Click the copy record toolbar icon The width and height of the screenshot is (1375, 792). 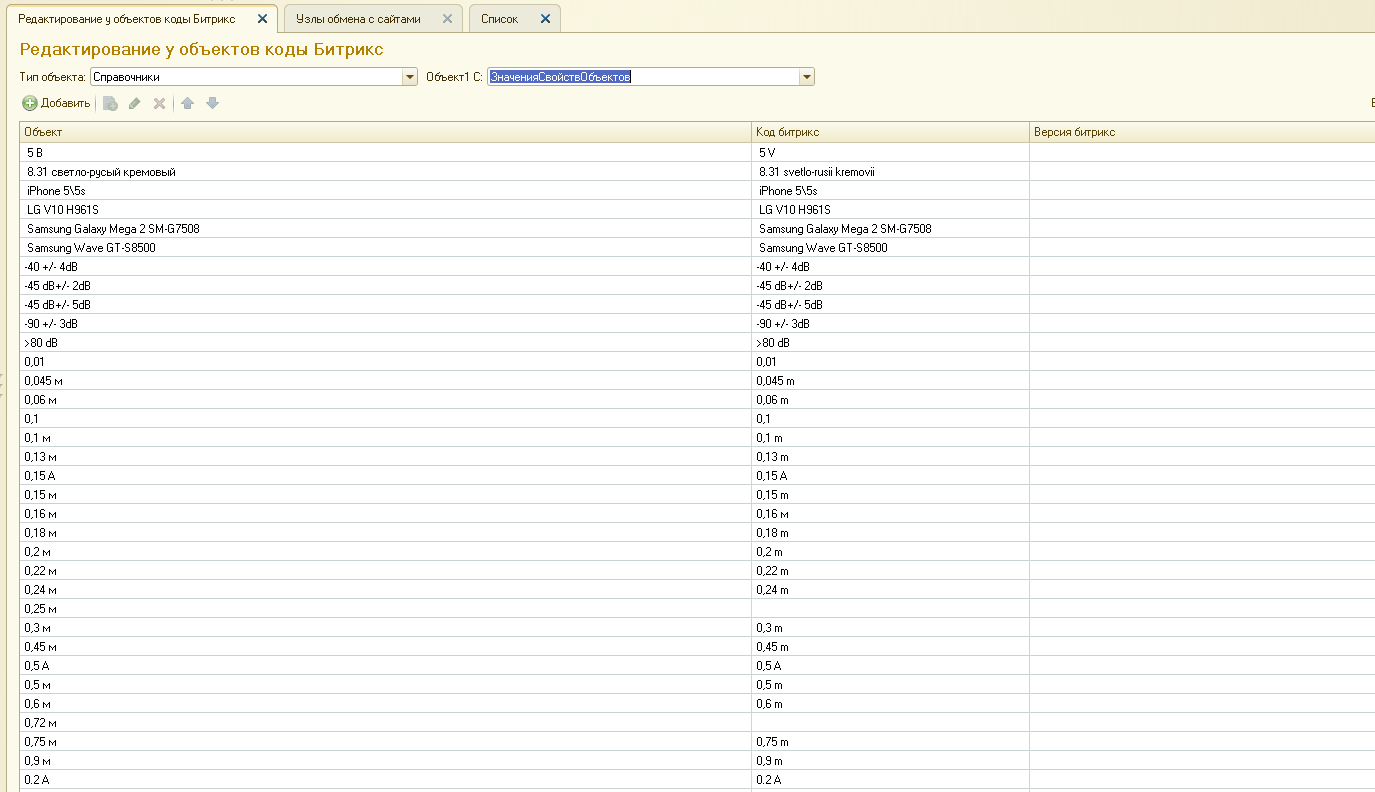tap(110, 103)
